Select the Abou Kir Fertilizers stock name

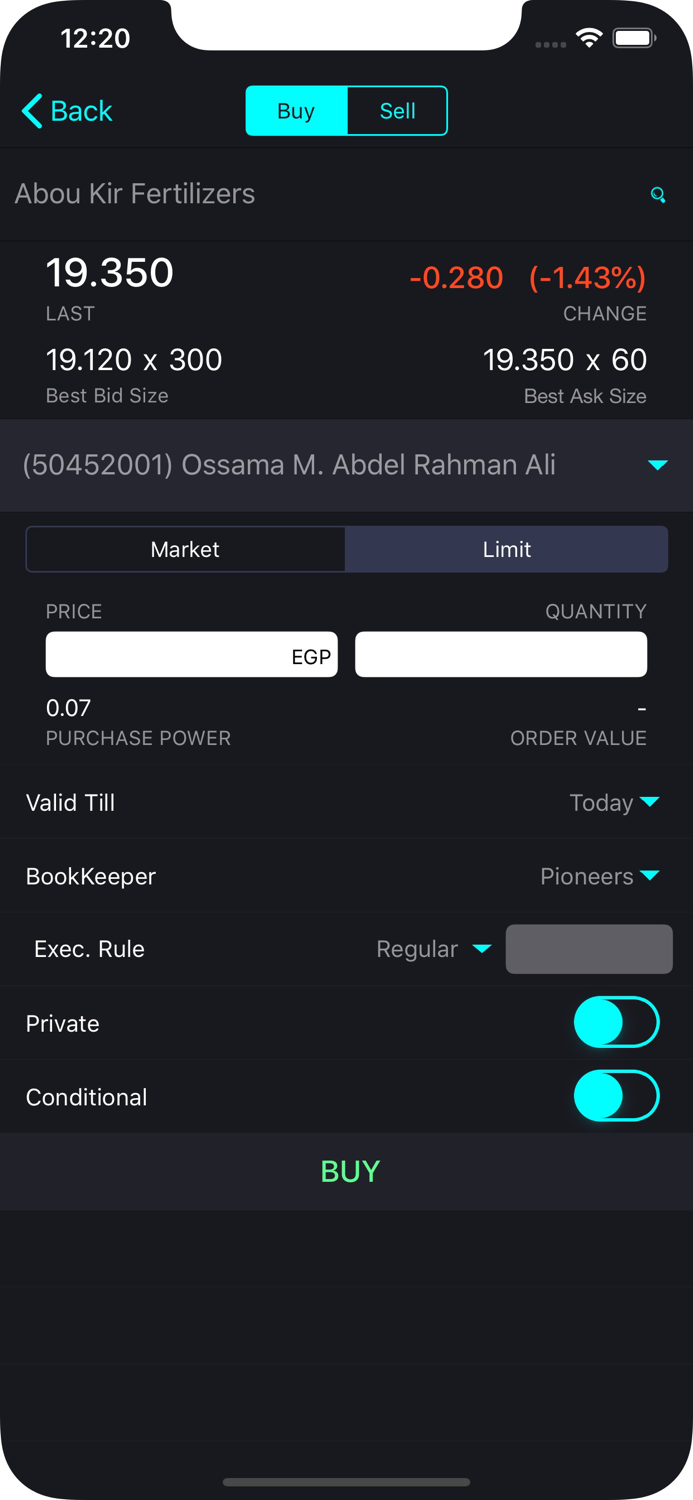(x=135, y=193)
